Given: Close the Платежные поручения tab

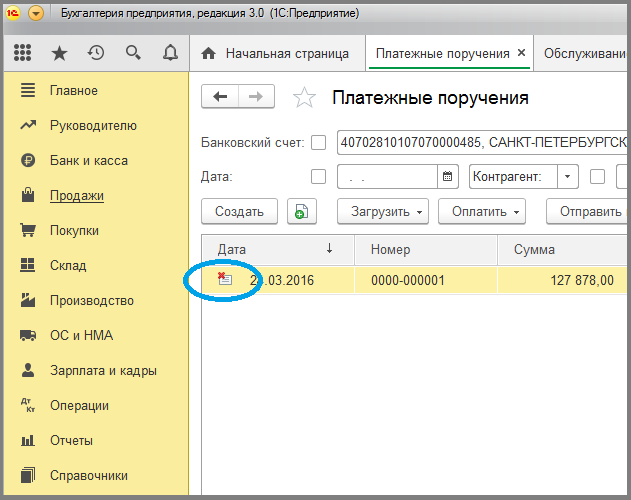Looking at the screenshot, I should (x=521, y=52).
